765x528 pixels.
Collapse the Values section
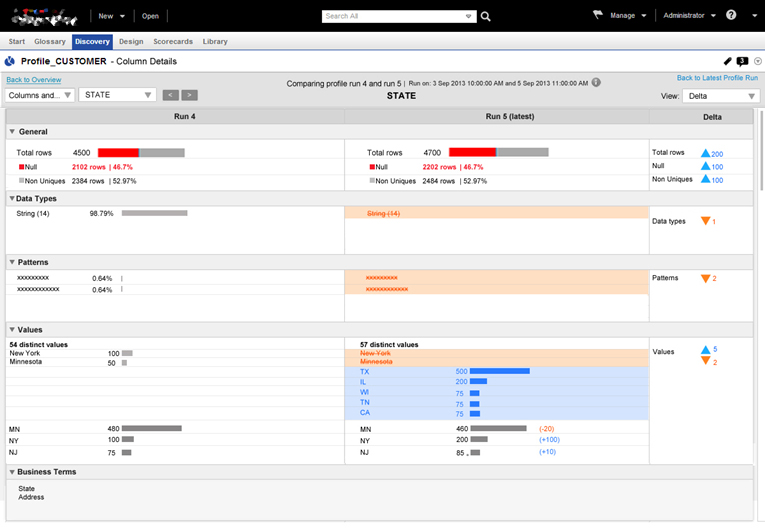pos(12,329)
